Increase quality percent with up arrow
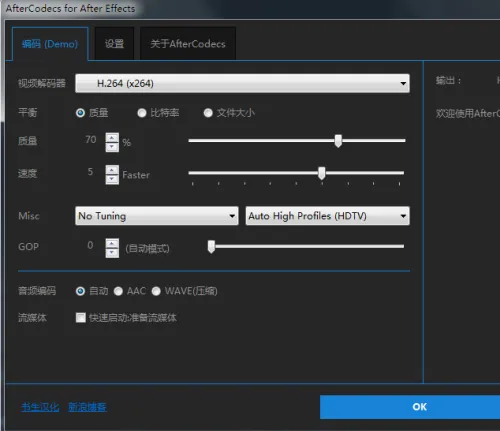500x431 pixels. [x=112, y=138]
